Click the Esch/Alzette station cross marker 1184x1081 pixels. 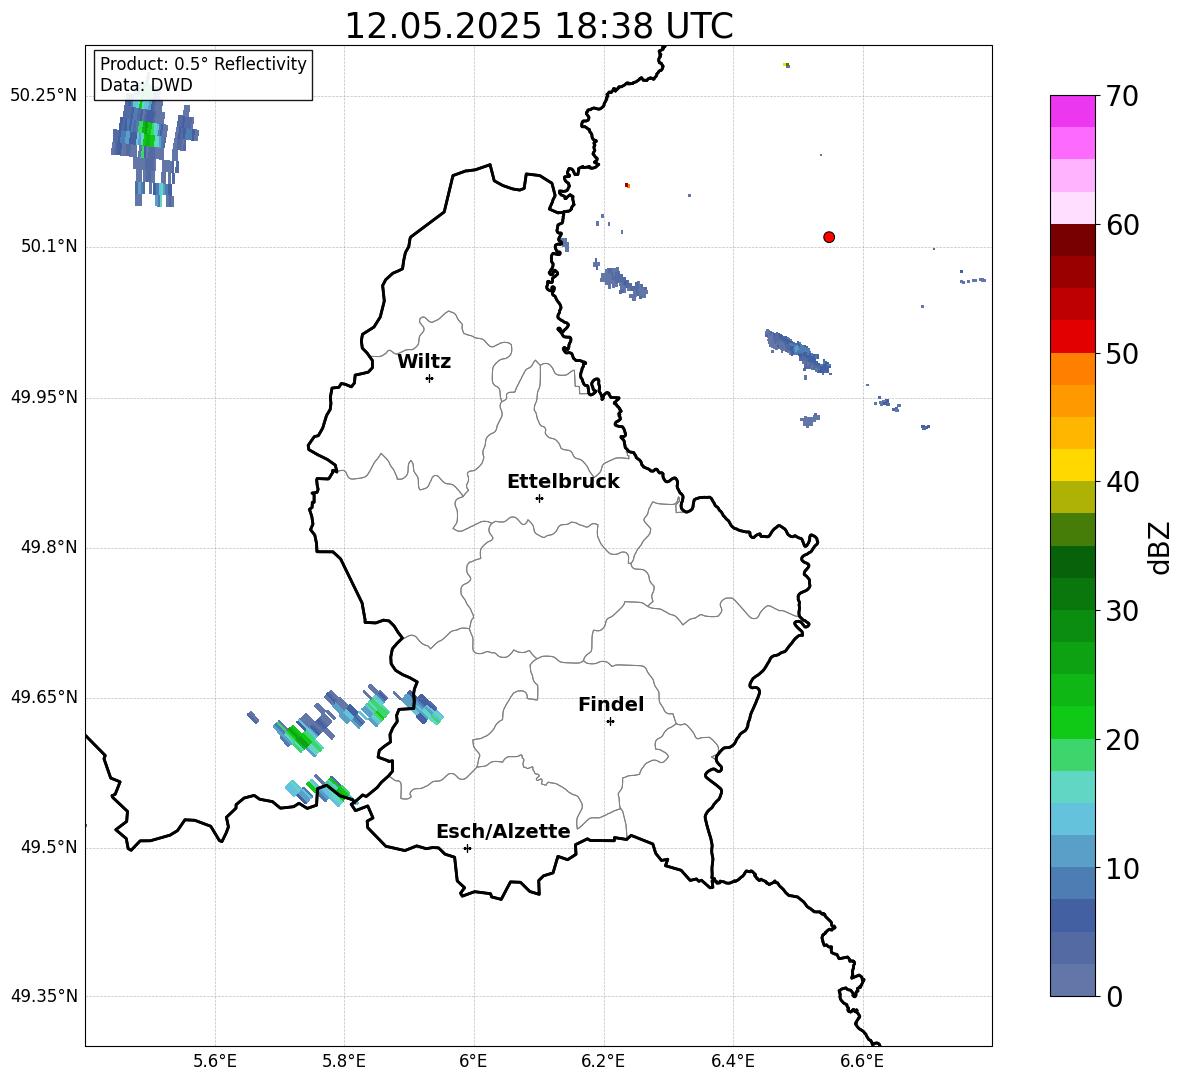(x=467, y=848)
